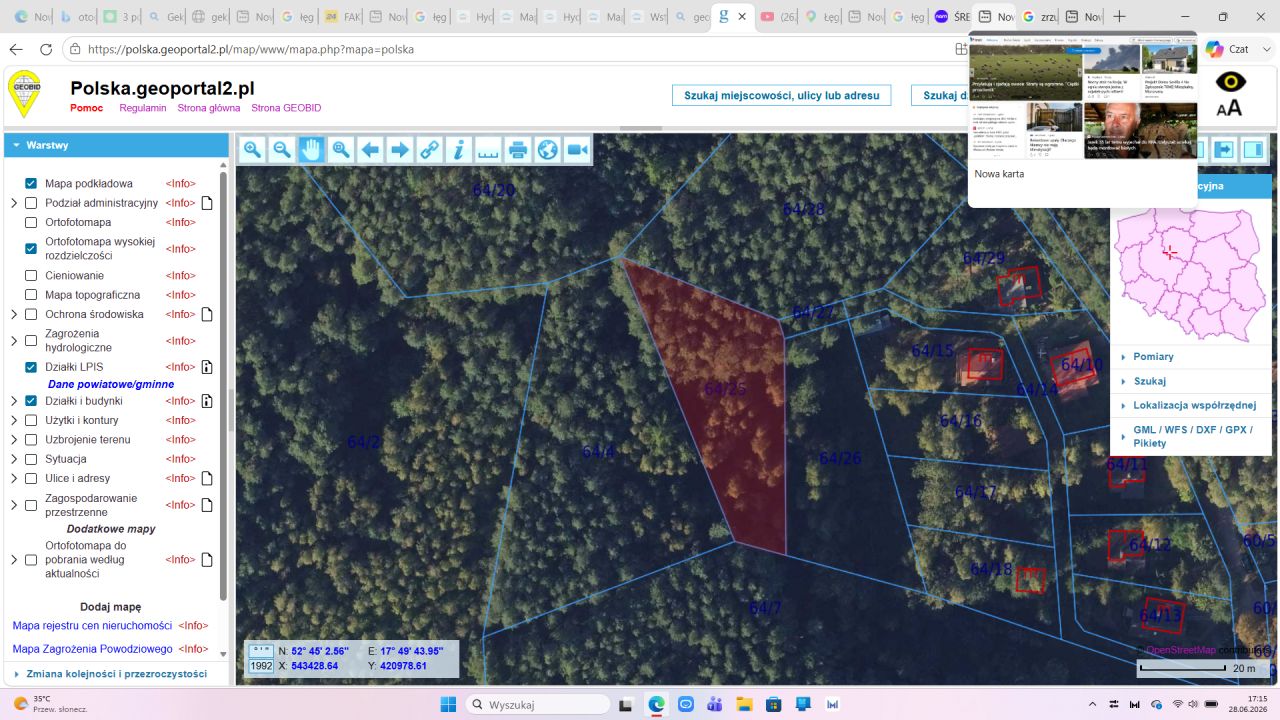Viewport: 1280px width, 720px height.
Task: Click the globe full extent icon
Action: pyautogui.click(x=547, y=150)
